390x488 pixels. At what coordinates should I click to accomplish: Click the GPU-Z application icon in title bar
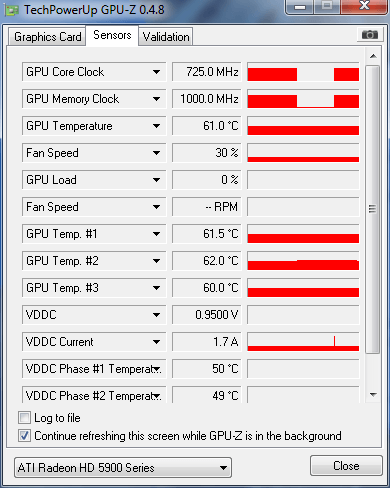12,10
